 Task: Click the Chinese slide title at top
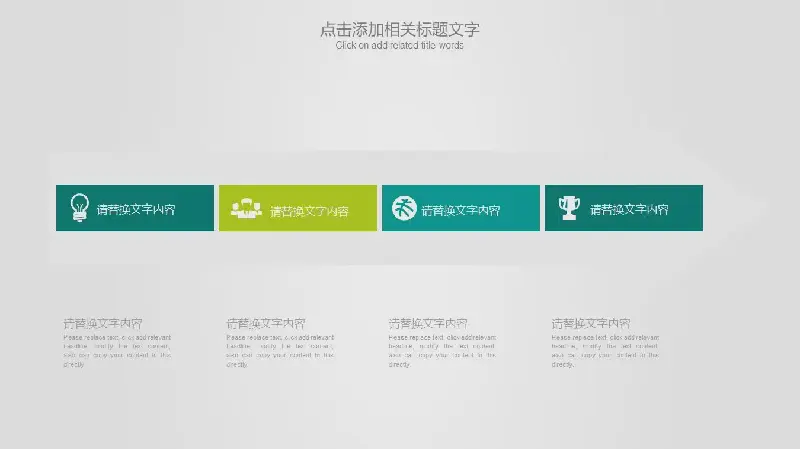[x=399, y=30]
